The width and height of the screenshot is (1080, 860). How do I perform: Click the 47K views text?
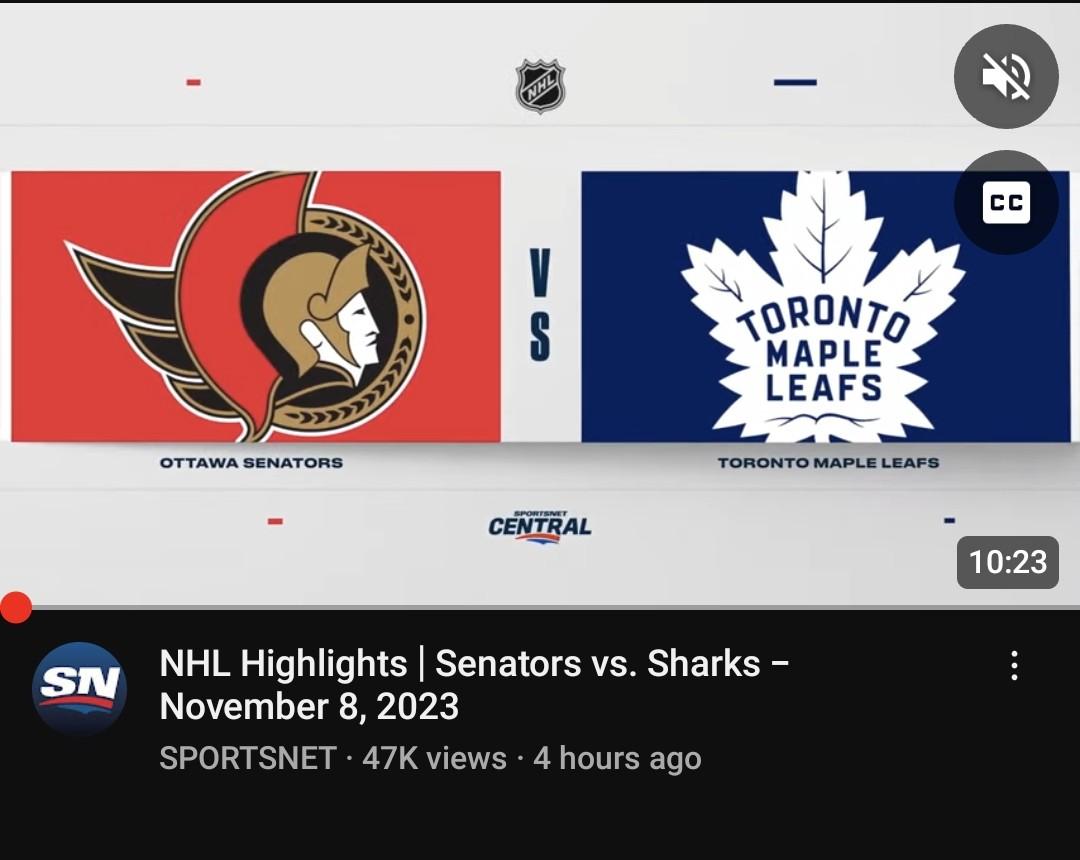(434, 758)
